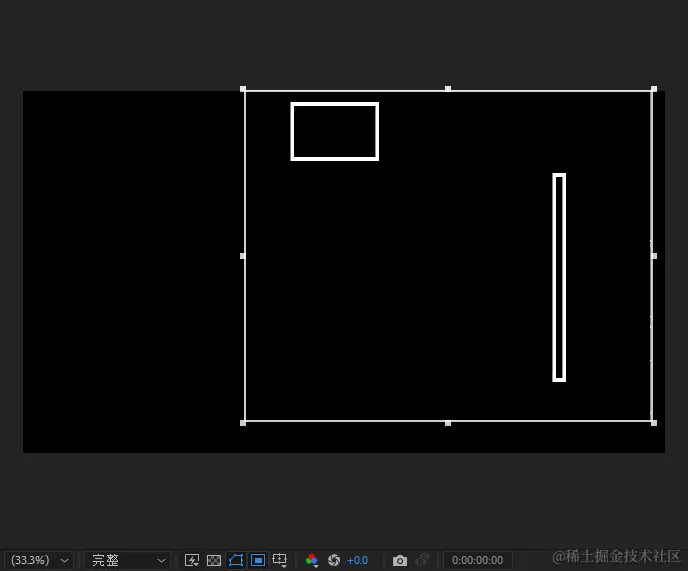Click the left-middle selection handle
Image resolution: width=688 pixels, height=571 pixels.
(x=243, y=256)
